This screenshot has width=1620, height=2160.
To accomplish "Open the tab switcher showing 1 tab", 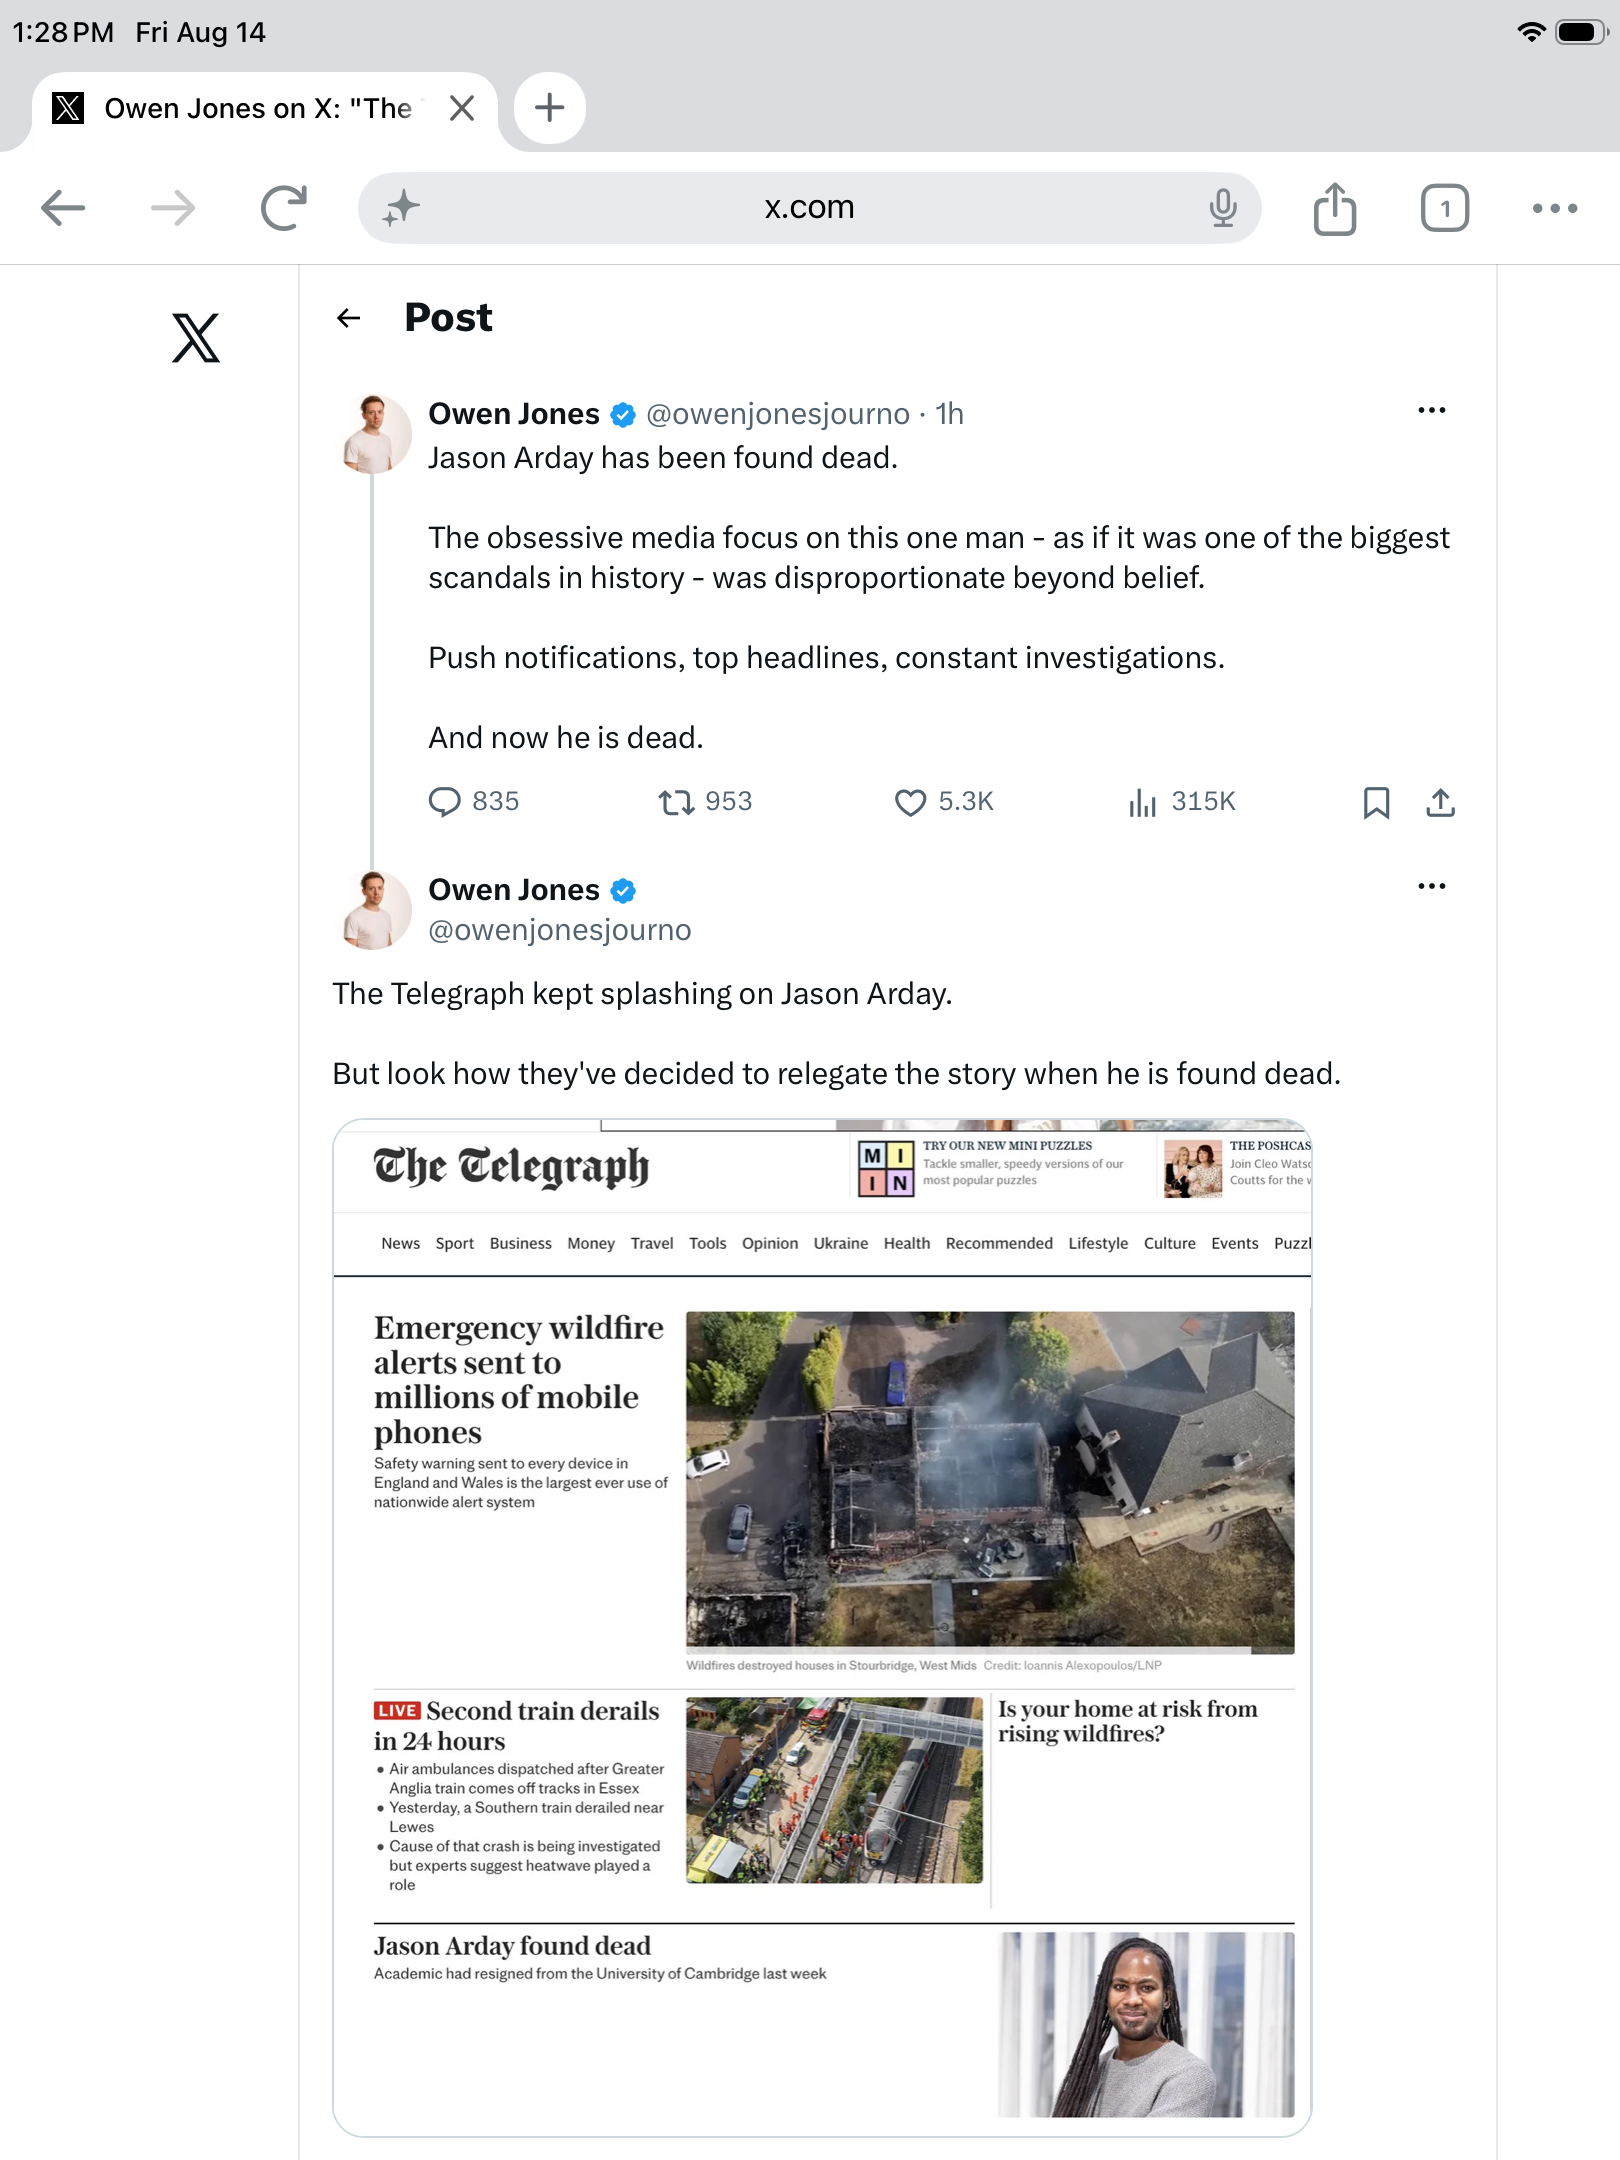I will (1445, 208).
